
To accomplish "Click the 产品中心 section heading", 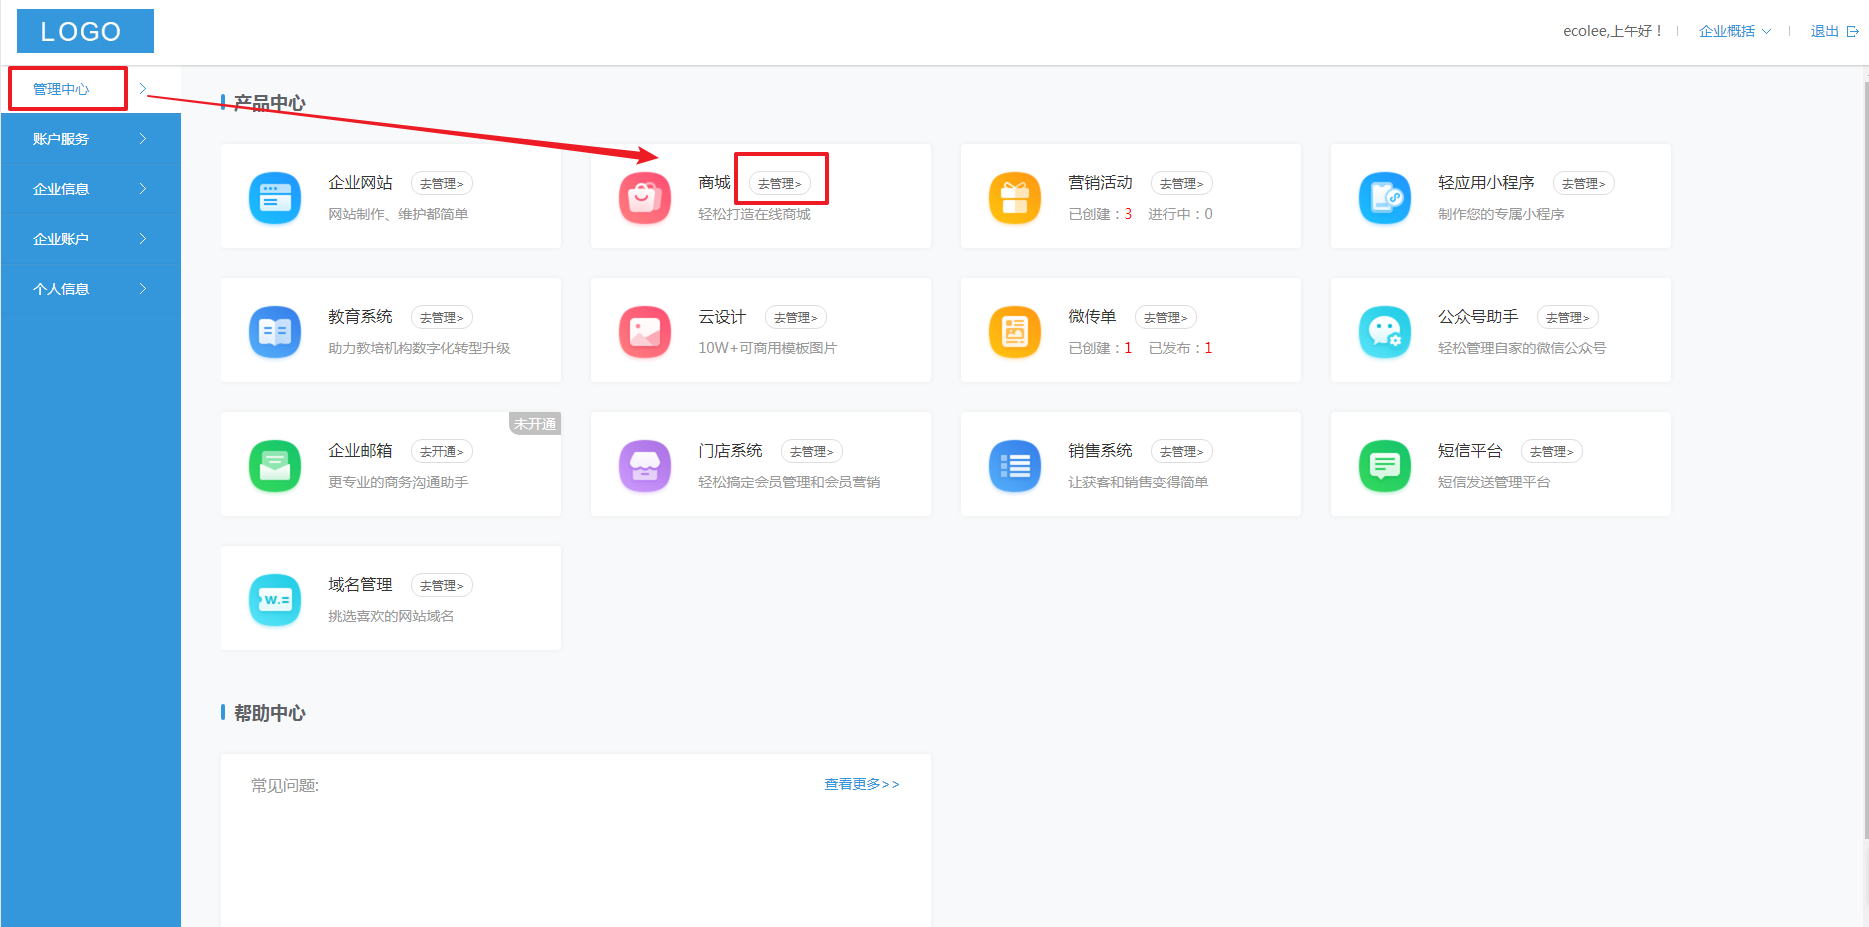I will tap(270, 103).
